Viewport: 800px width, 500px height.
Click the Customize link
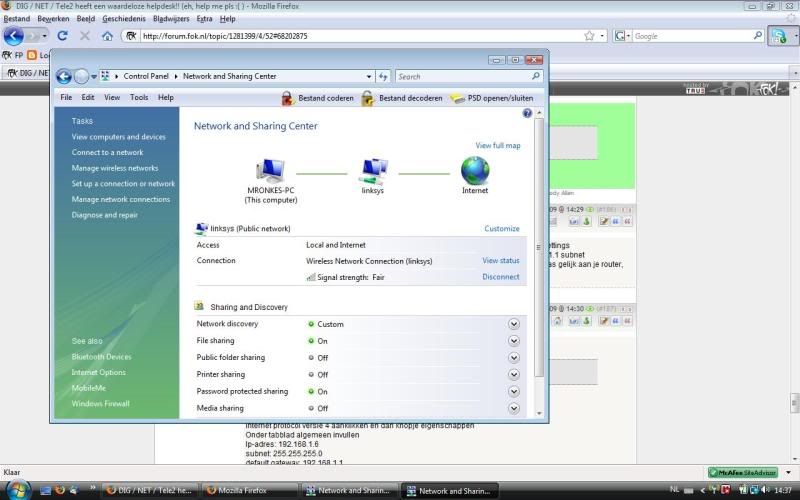(502, 229)
